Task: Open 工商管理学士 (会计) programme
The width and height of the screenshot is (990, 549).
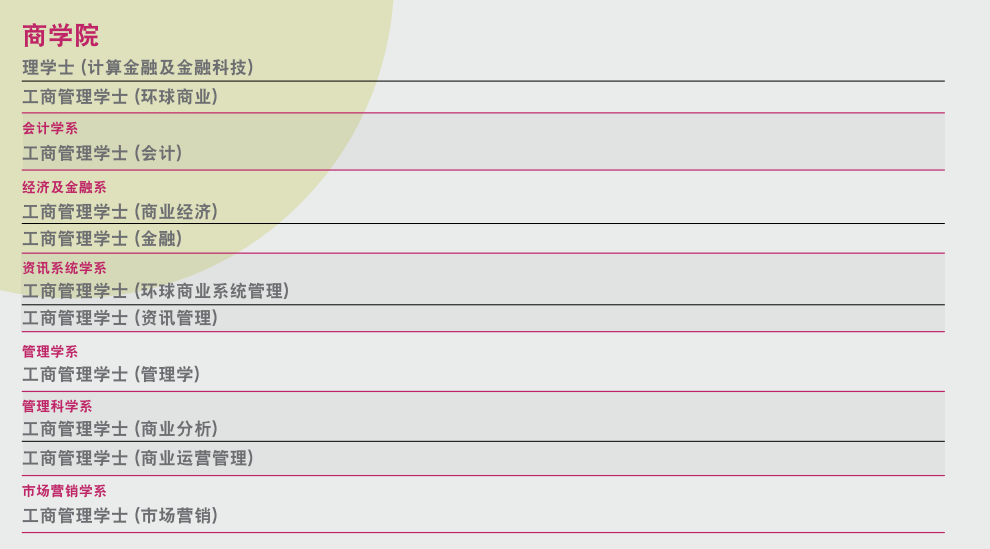Action: [102, 153]
